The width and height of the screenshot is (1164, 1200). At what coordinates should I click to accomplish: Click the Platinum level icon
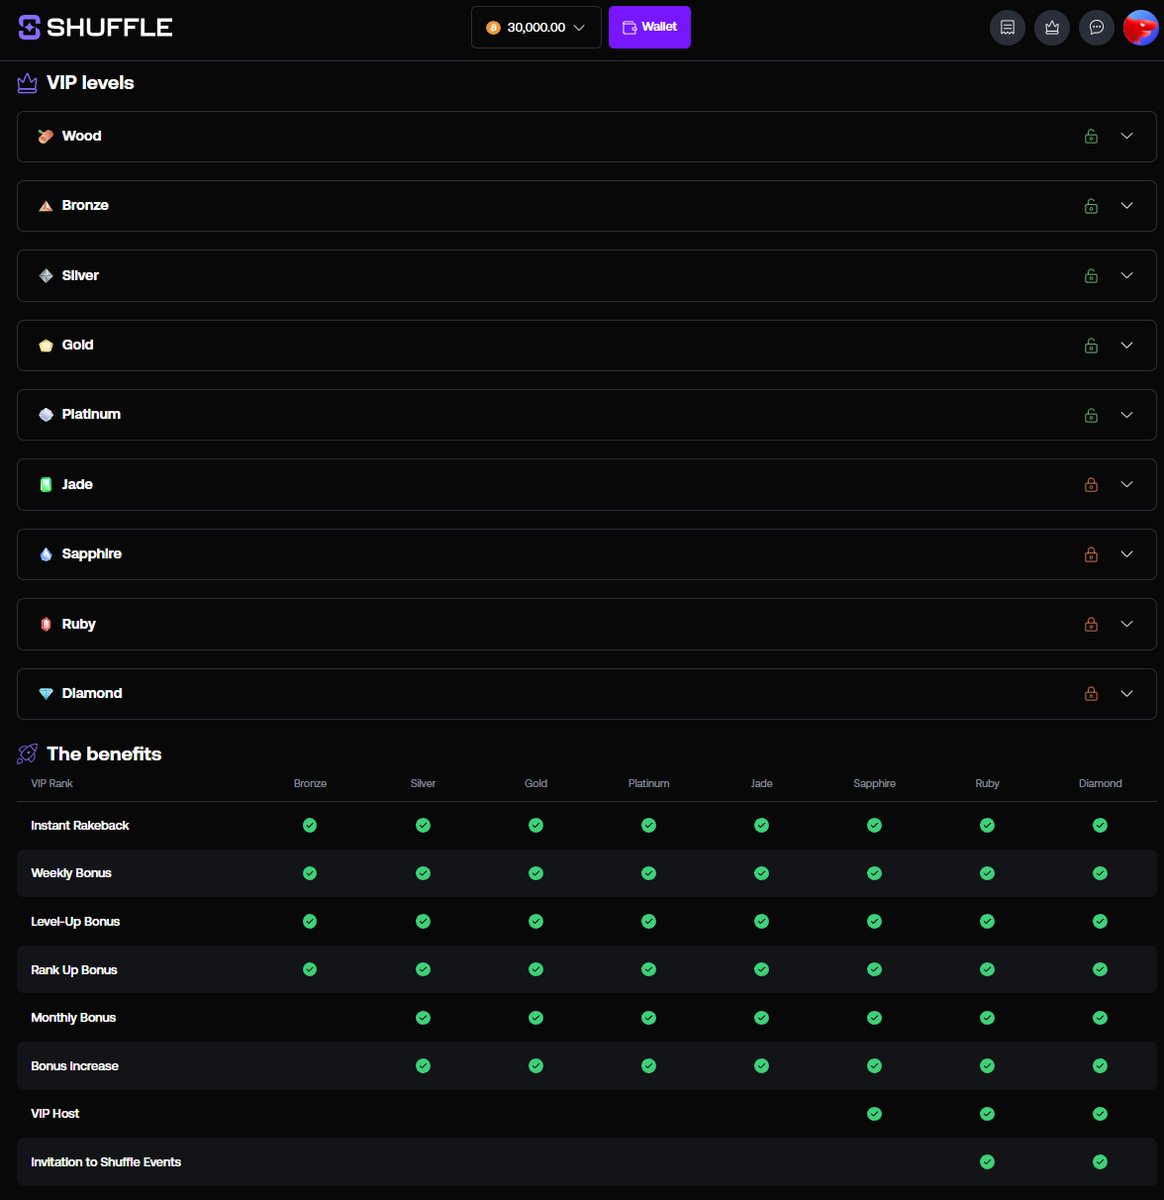[46, 415]
